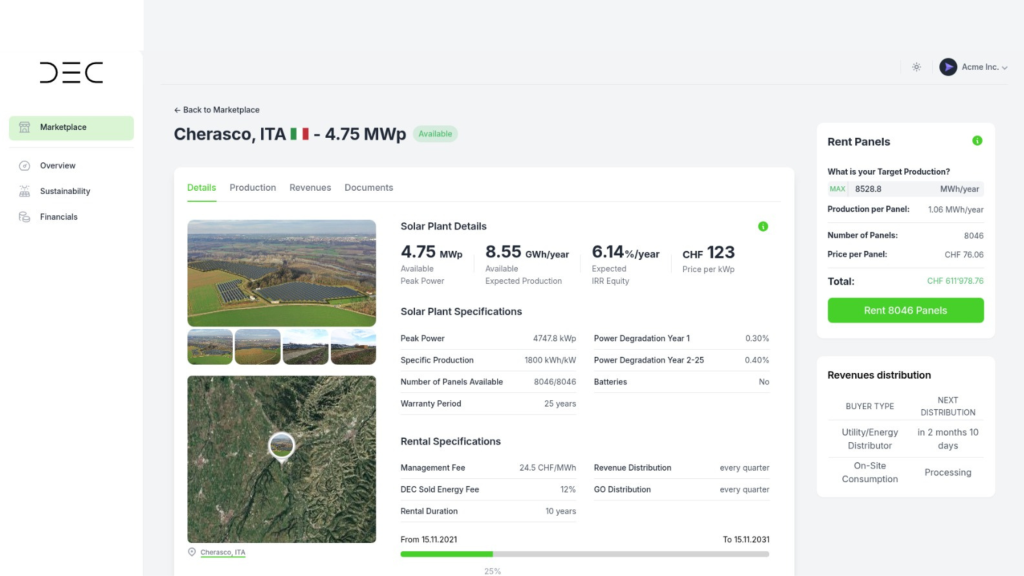The image size is (1024, 576).
Task: Click the MAX target production button
Action: click(x=838, y=189)
